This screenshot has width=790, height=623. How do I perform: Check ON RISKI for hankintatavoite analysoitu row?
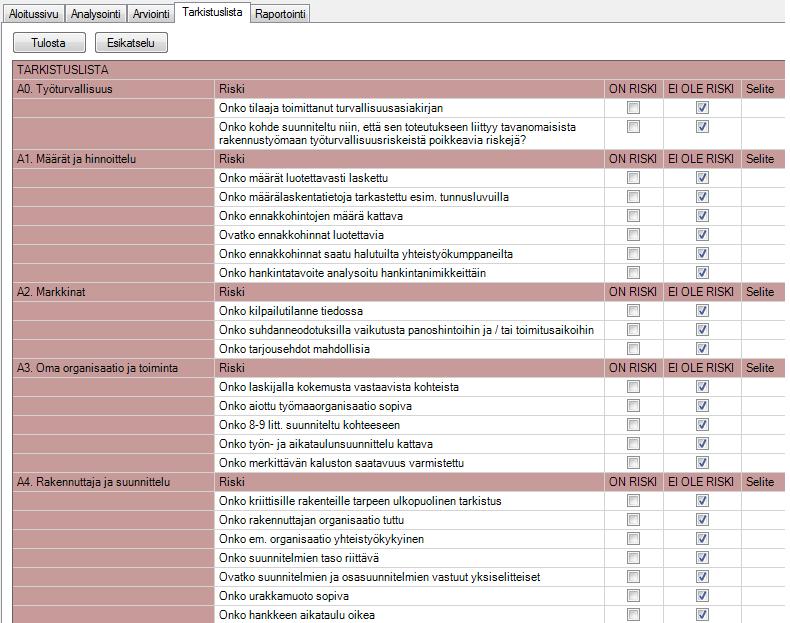click(633, 272)
